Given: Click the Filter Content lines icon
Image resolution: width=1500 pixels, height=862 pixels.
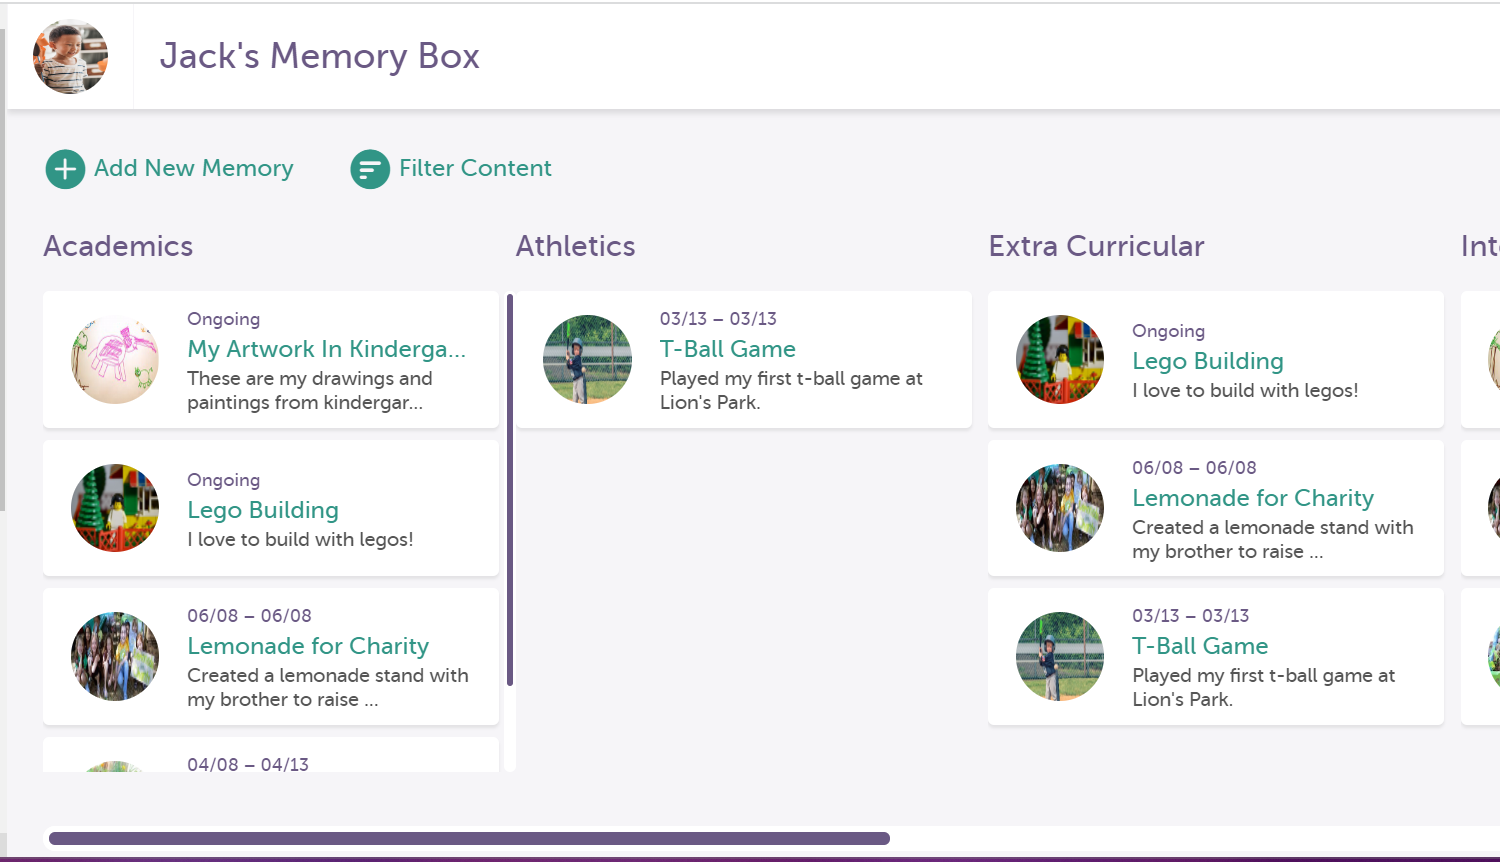Looking at the screenshot, I should pyautogui.click(x=369, y=169).
